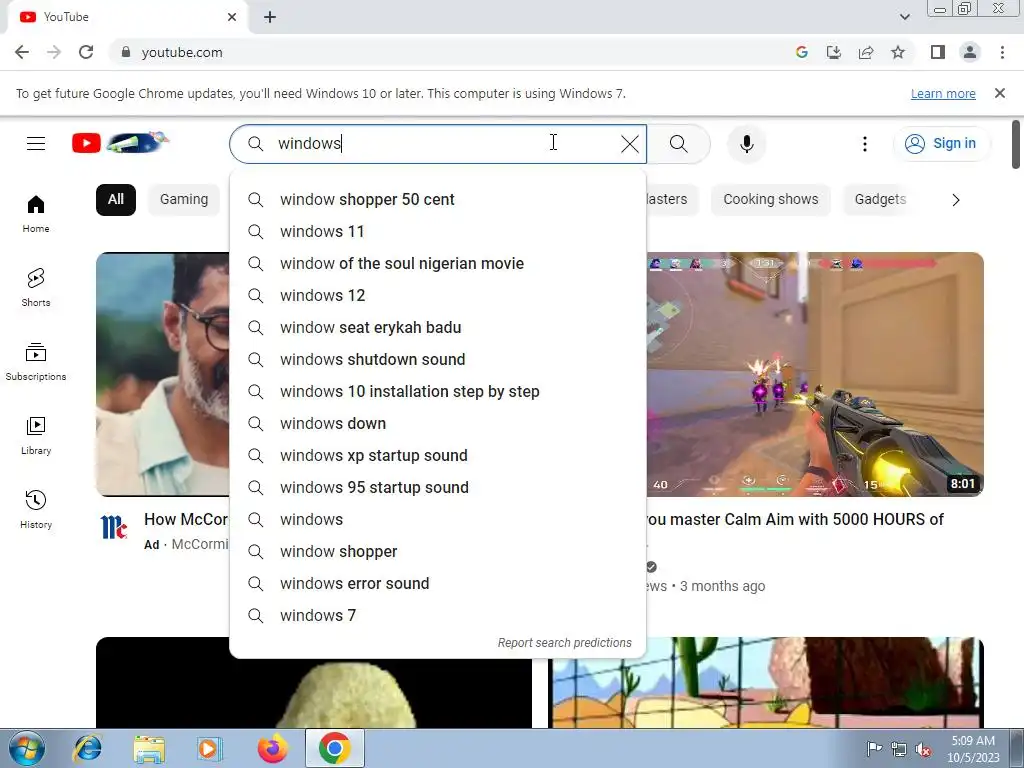Viewport: 1024px width, 768px height.
Task: Click the McCormick channel logo
Action: pos(114,527)
